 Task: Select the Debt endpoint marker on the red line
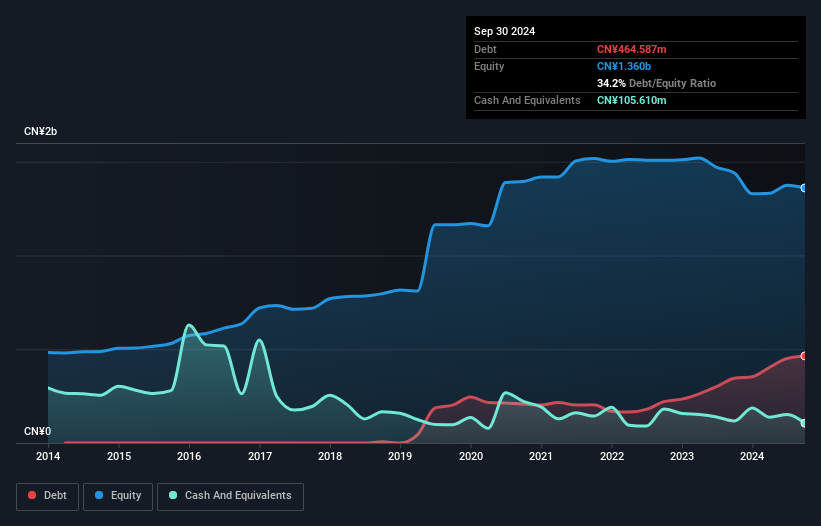click(x=804, y=356)
